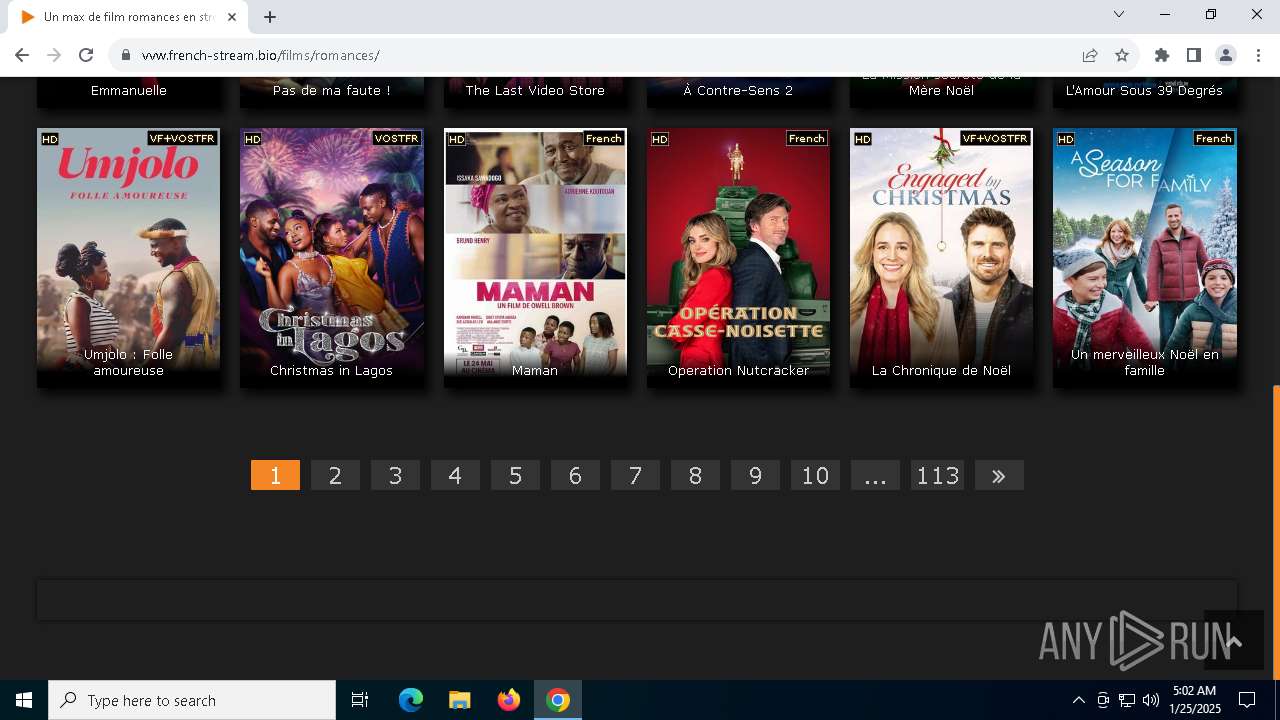Select current page 1 in pagination
The width and height of the screenshot is (1280, 720).
[275, 475]
